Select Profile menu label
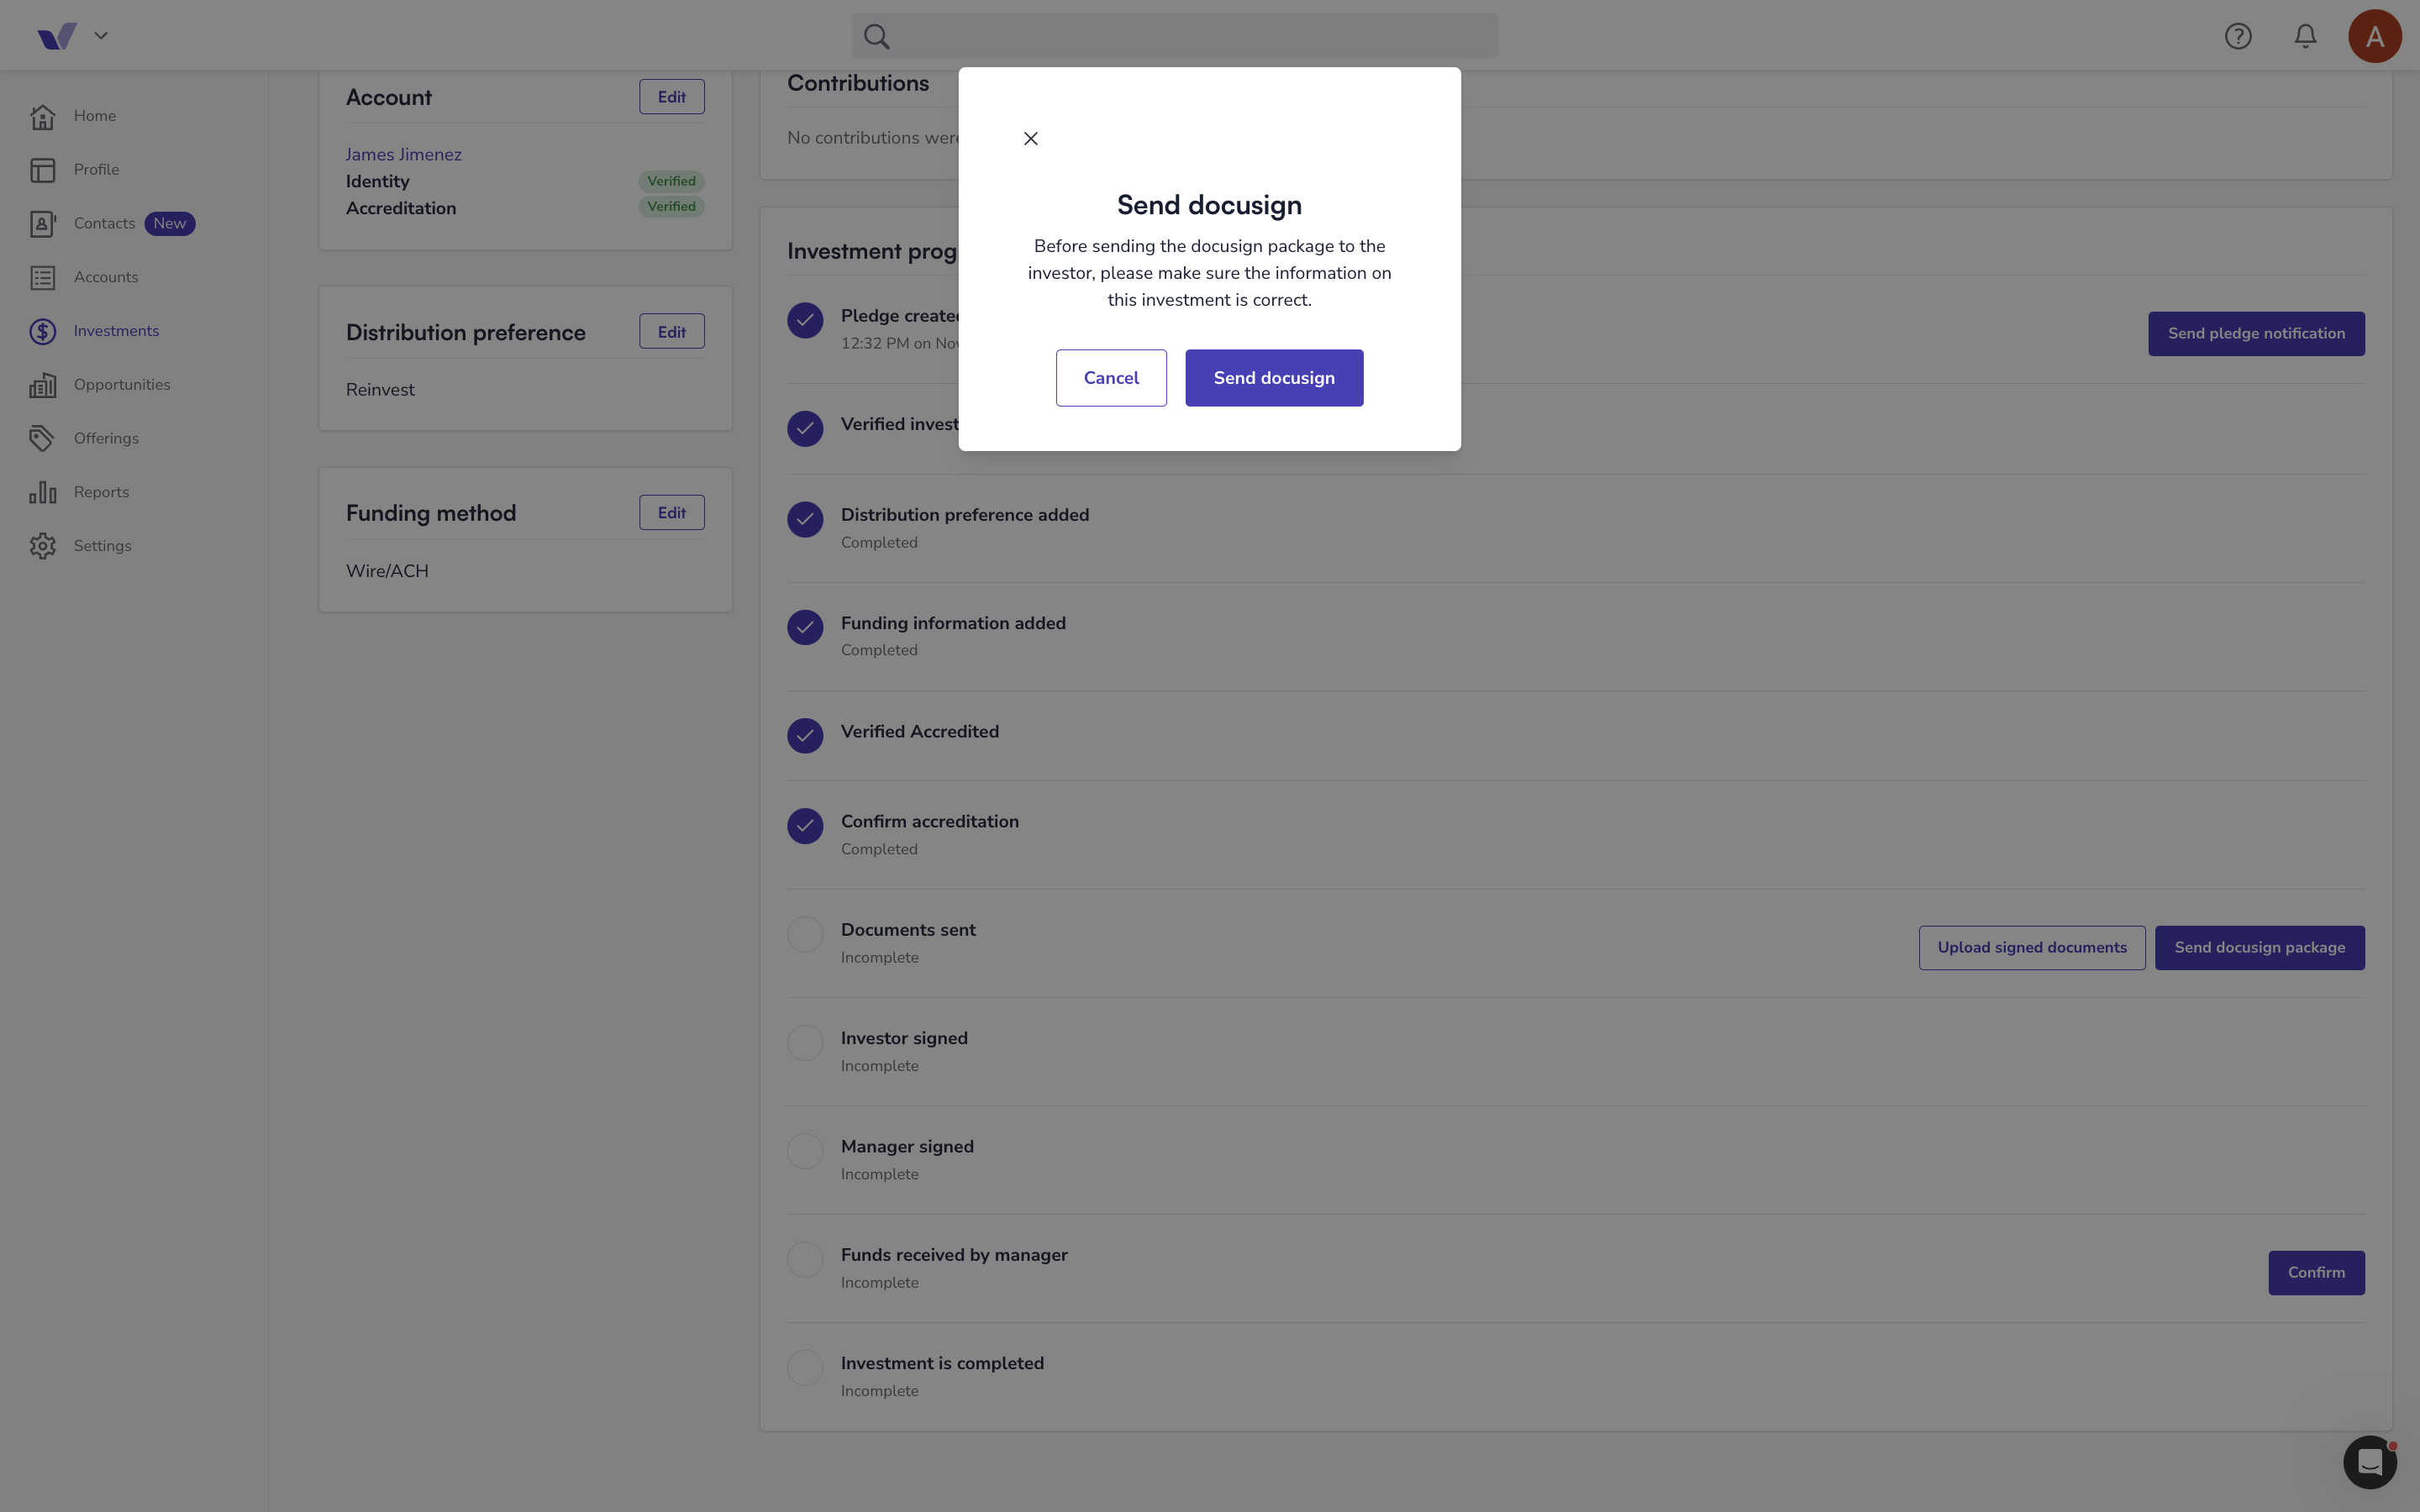 96,170
